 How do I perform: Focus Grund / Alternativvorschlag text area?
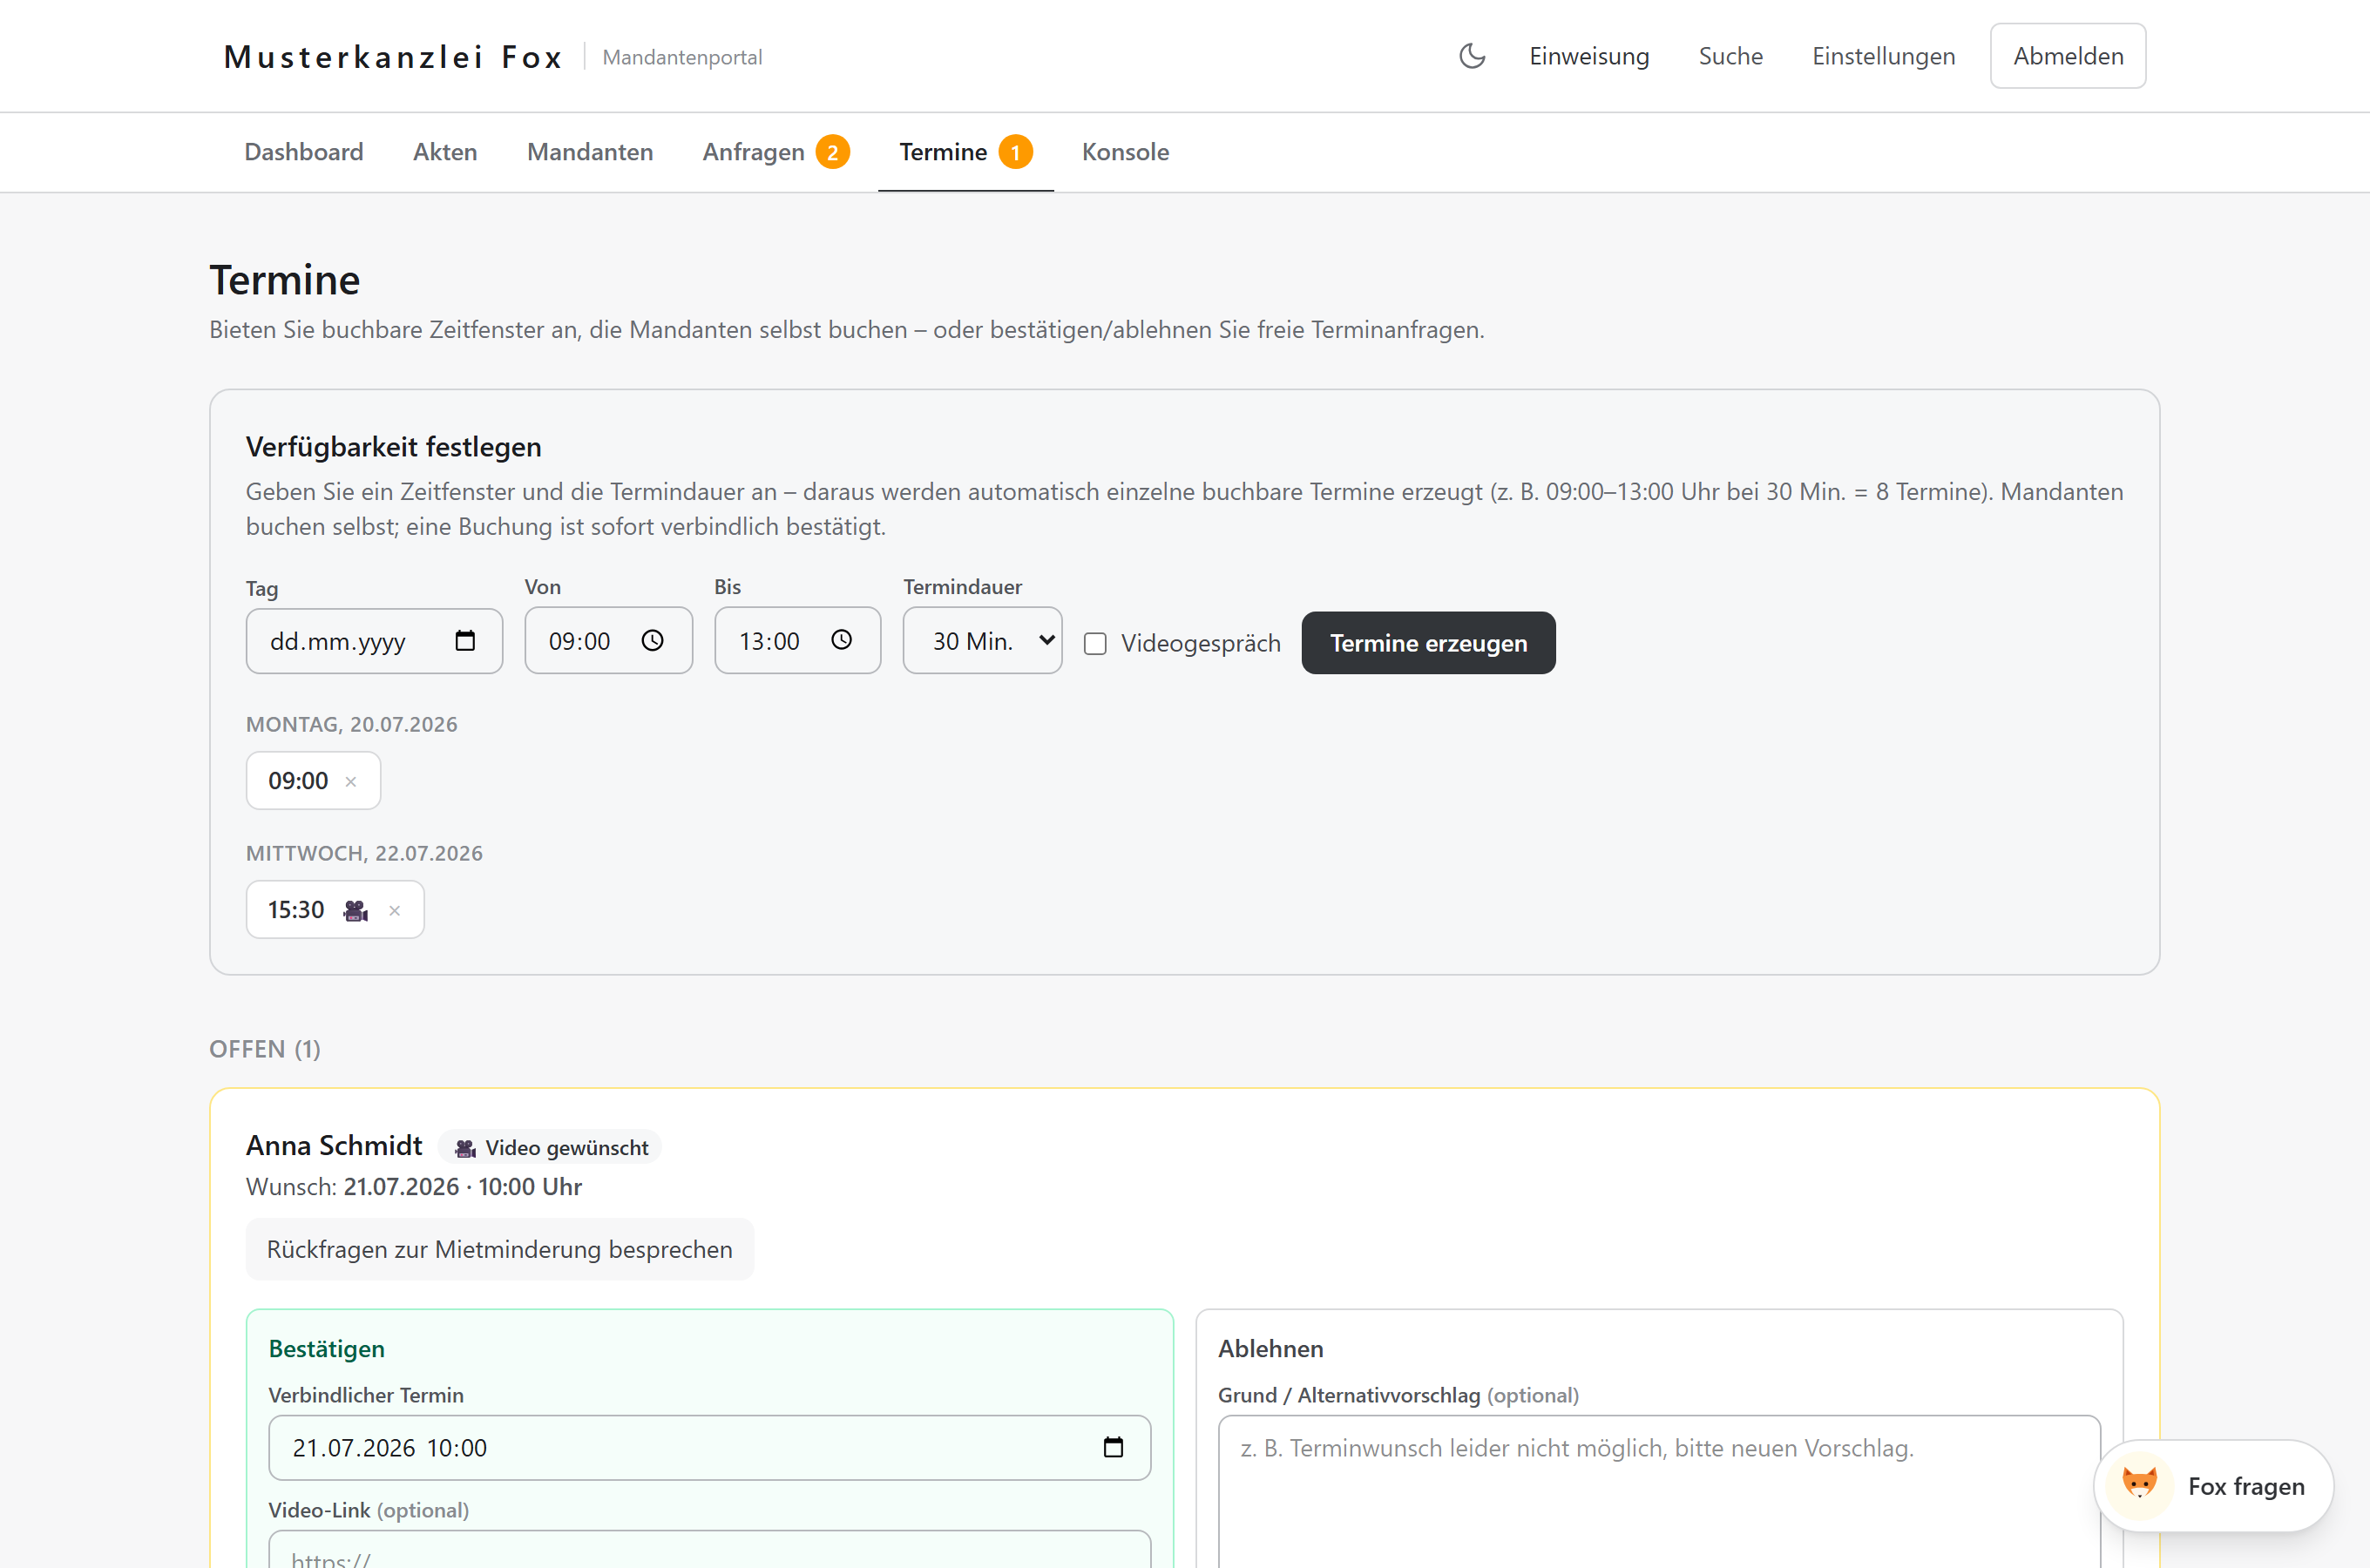1659,1492
